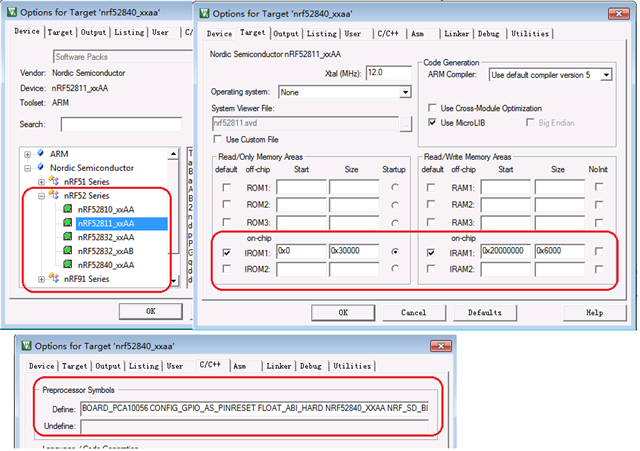The image size is (640, 451).
Task: Click the Help button
Action: tap(595, 313)
